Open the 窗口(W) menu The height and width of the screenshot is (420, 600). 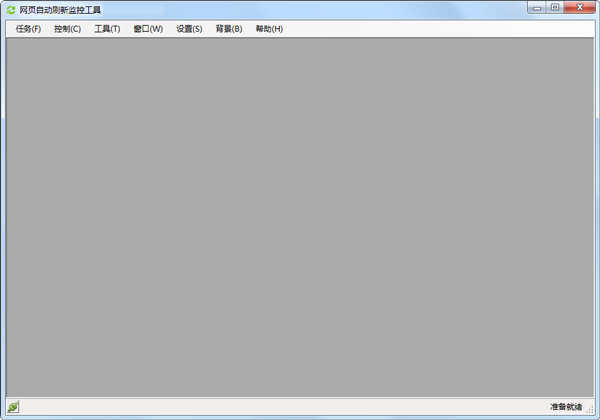point(148,29)
